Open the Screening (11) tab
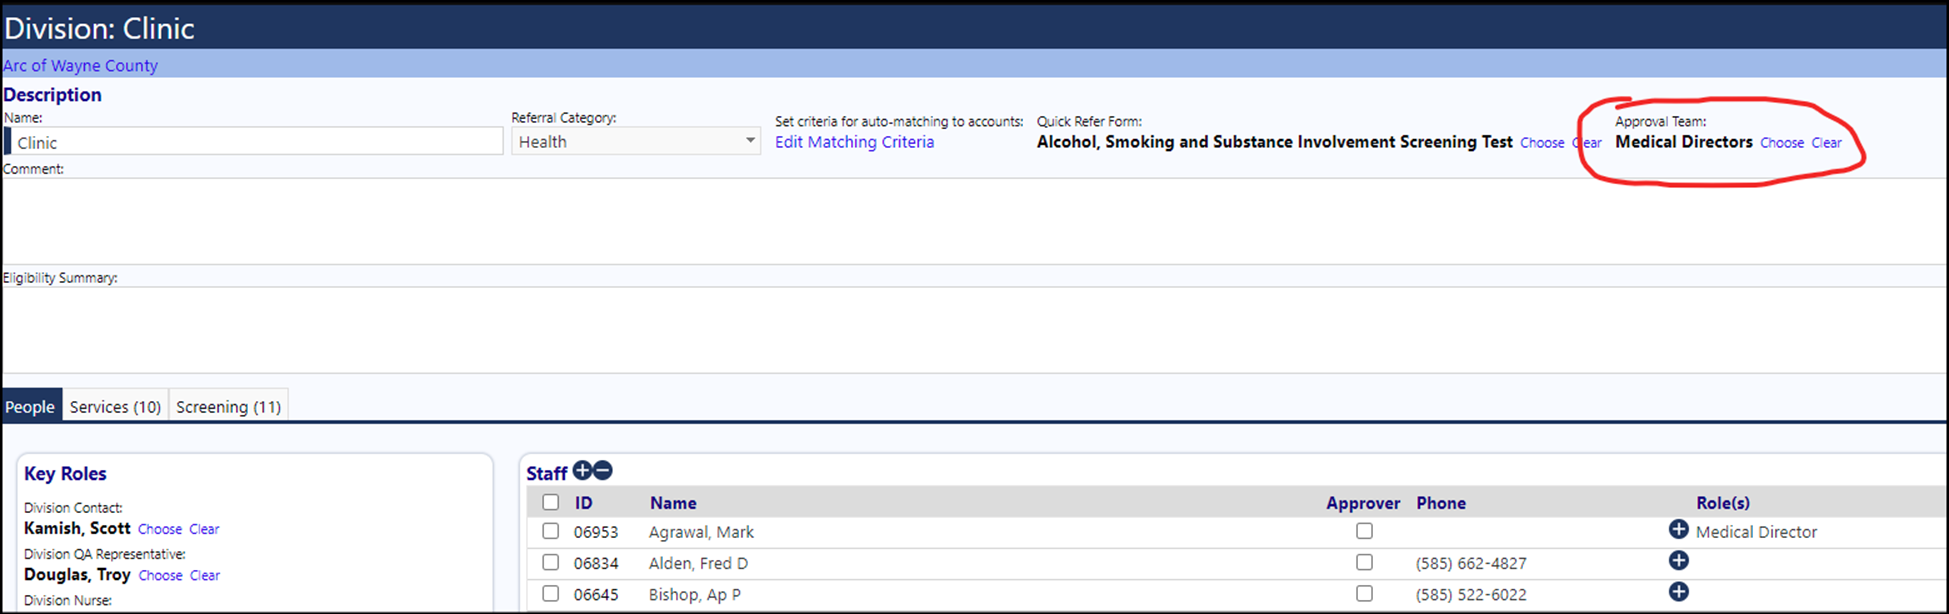The height and width of the screenshot is (614, 1949). [x=228, y=406]
